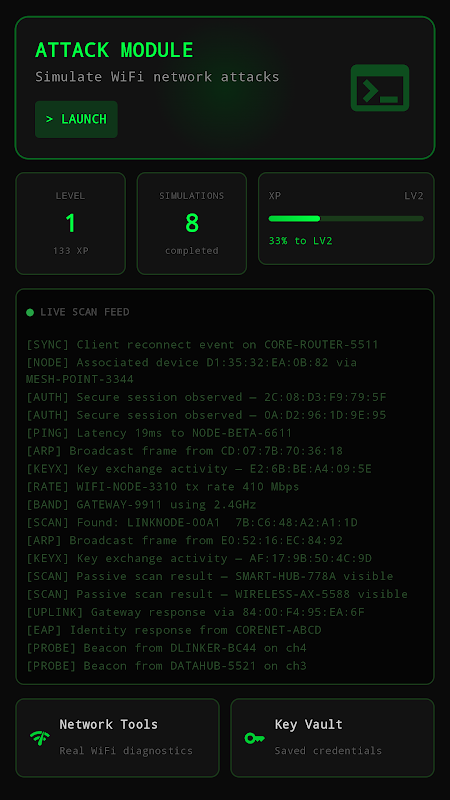Click the terminal prompt icon

380,88
